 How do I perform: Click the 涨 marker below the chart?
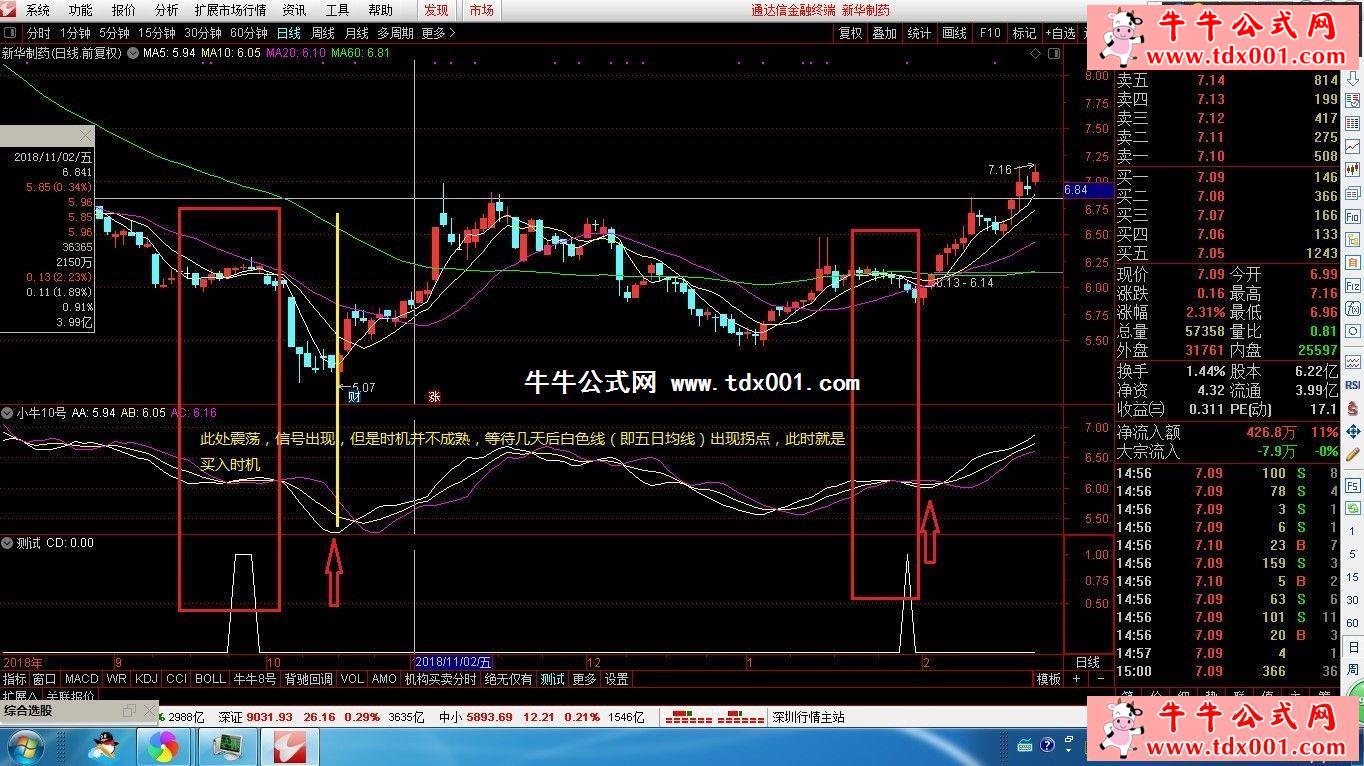(435, 396)
